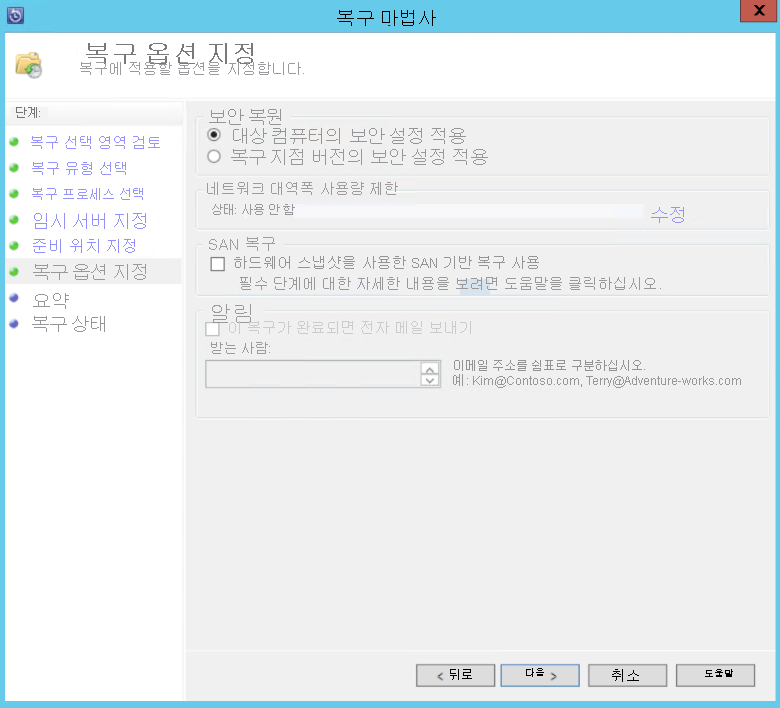This screenshot has width=780, height=708.
Task: Click the example text 'Kim@Contoso.com, Terry@Adventure-works.com'
Action: pos(606,381)
